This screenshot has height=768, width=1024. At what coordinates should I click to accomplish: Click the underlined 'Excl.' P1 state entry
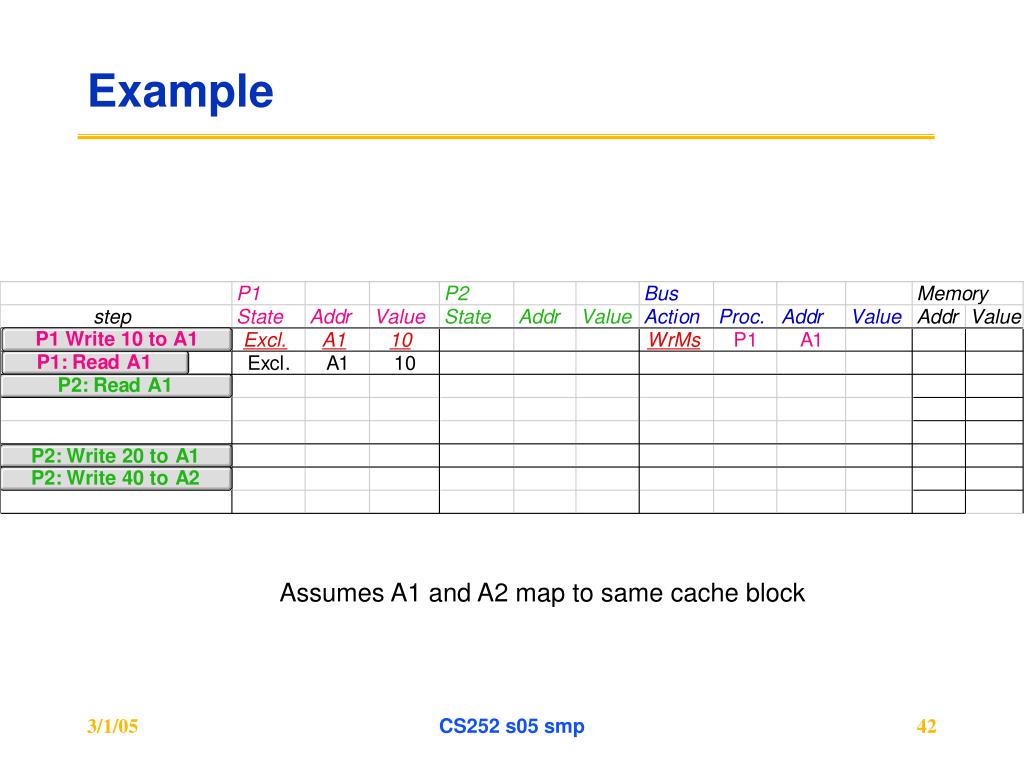point(265,340)
